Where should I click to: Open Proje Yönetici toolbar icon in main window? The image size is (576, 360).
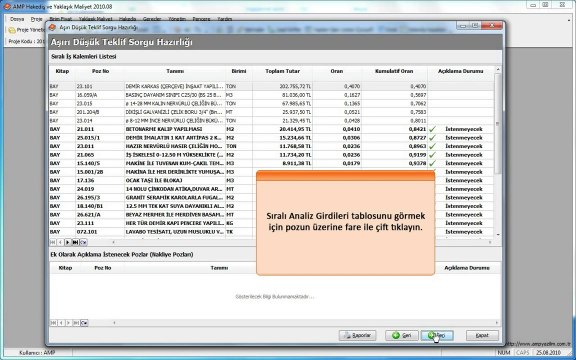(12, 30)
